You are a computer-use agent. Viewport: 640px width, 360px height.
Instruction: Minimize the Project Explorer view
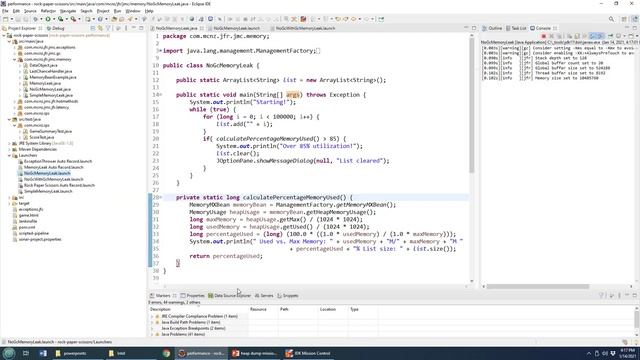(x=133, y=28)
